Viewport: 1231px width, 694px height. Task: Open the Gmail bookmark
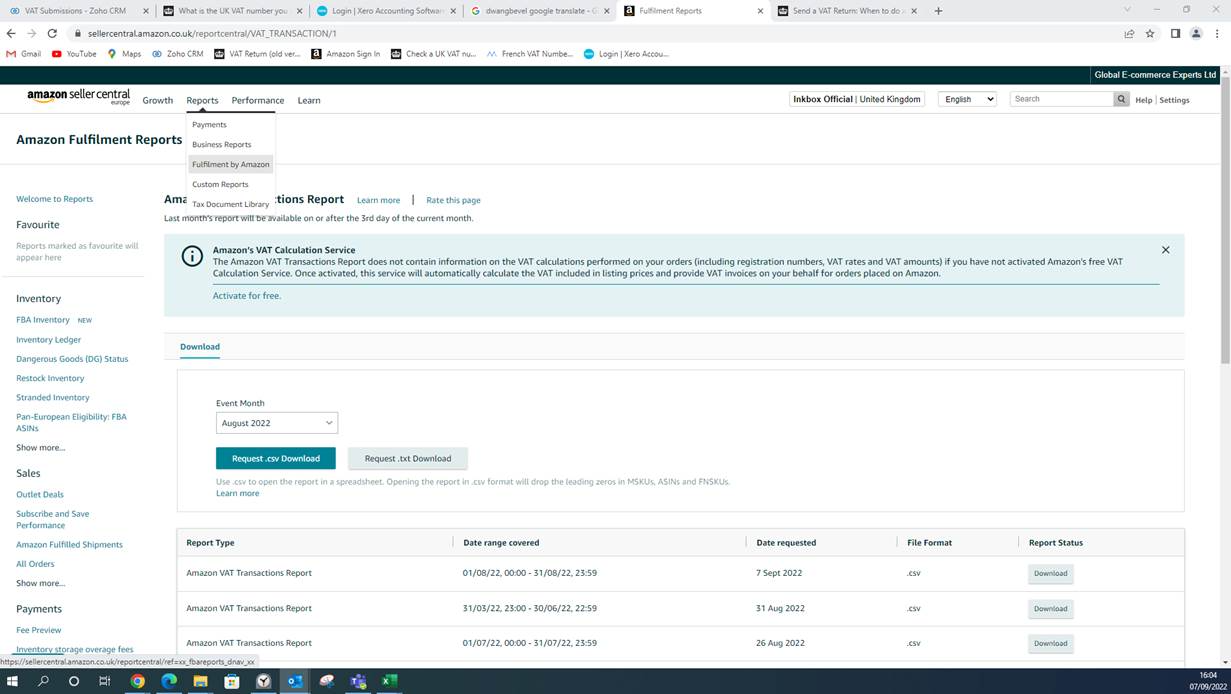coord(24,54)
